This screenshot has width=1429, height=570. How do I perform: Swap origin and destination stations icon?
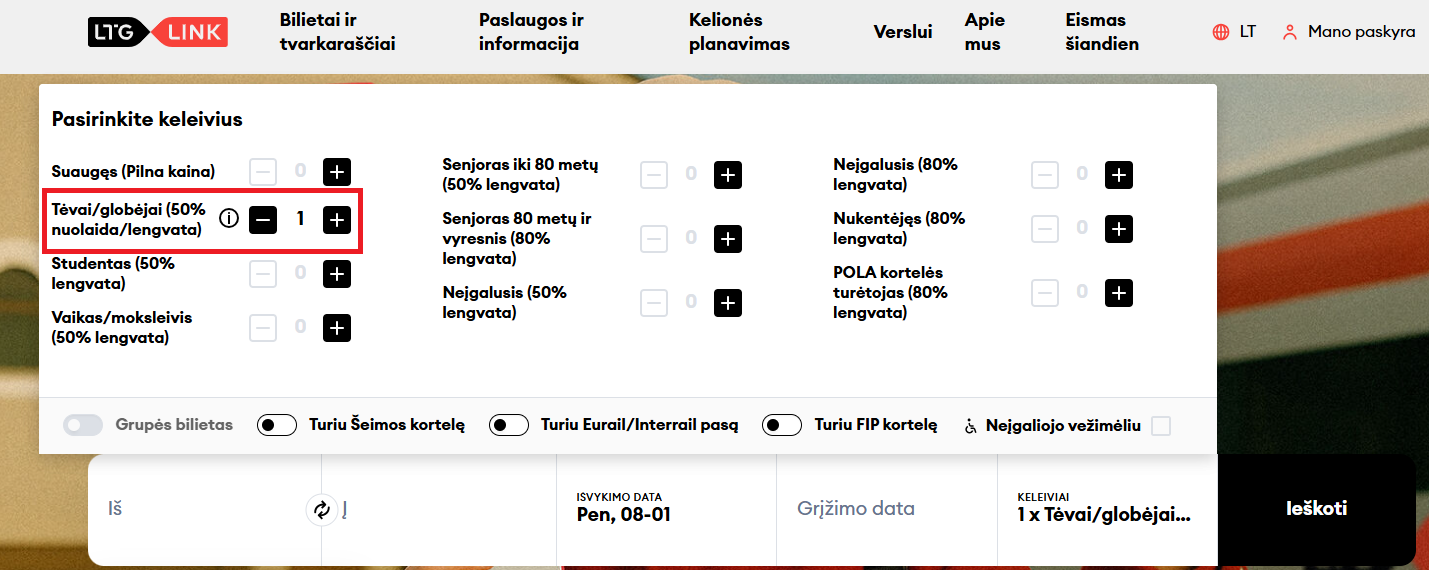click(x=321, y=510)
